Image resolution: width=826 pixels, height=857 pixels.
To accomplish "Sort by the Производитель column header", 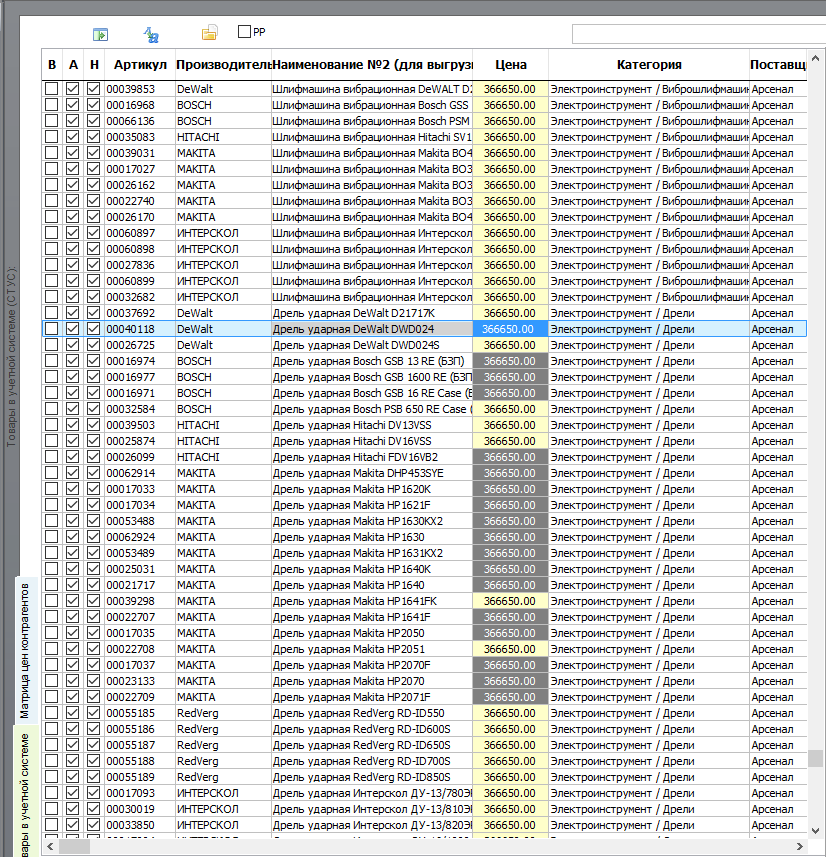I will [x=223, y=64].
